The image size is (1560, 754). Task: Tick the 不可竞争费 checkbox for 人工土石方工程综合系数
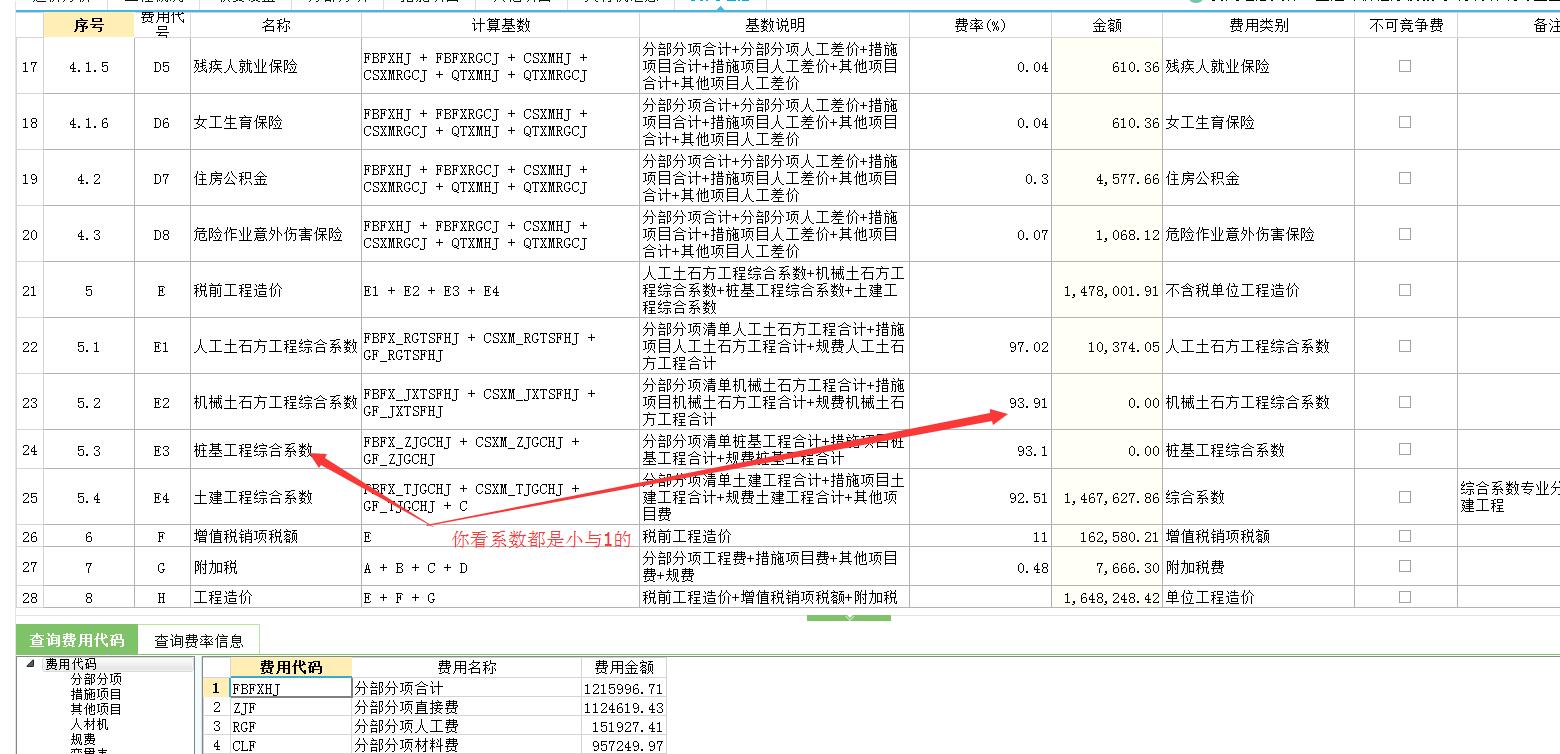coord(1405,346)
